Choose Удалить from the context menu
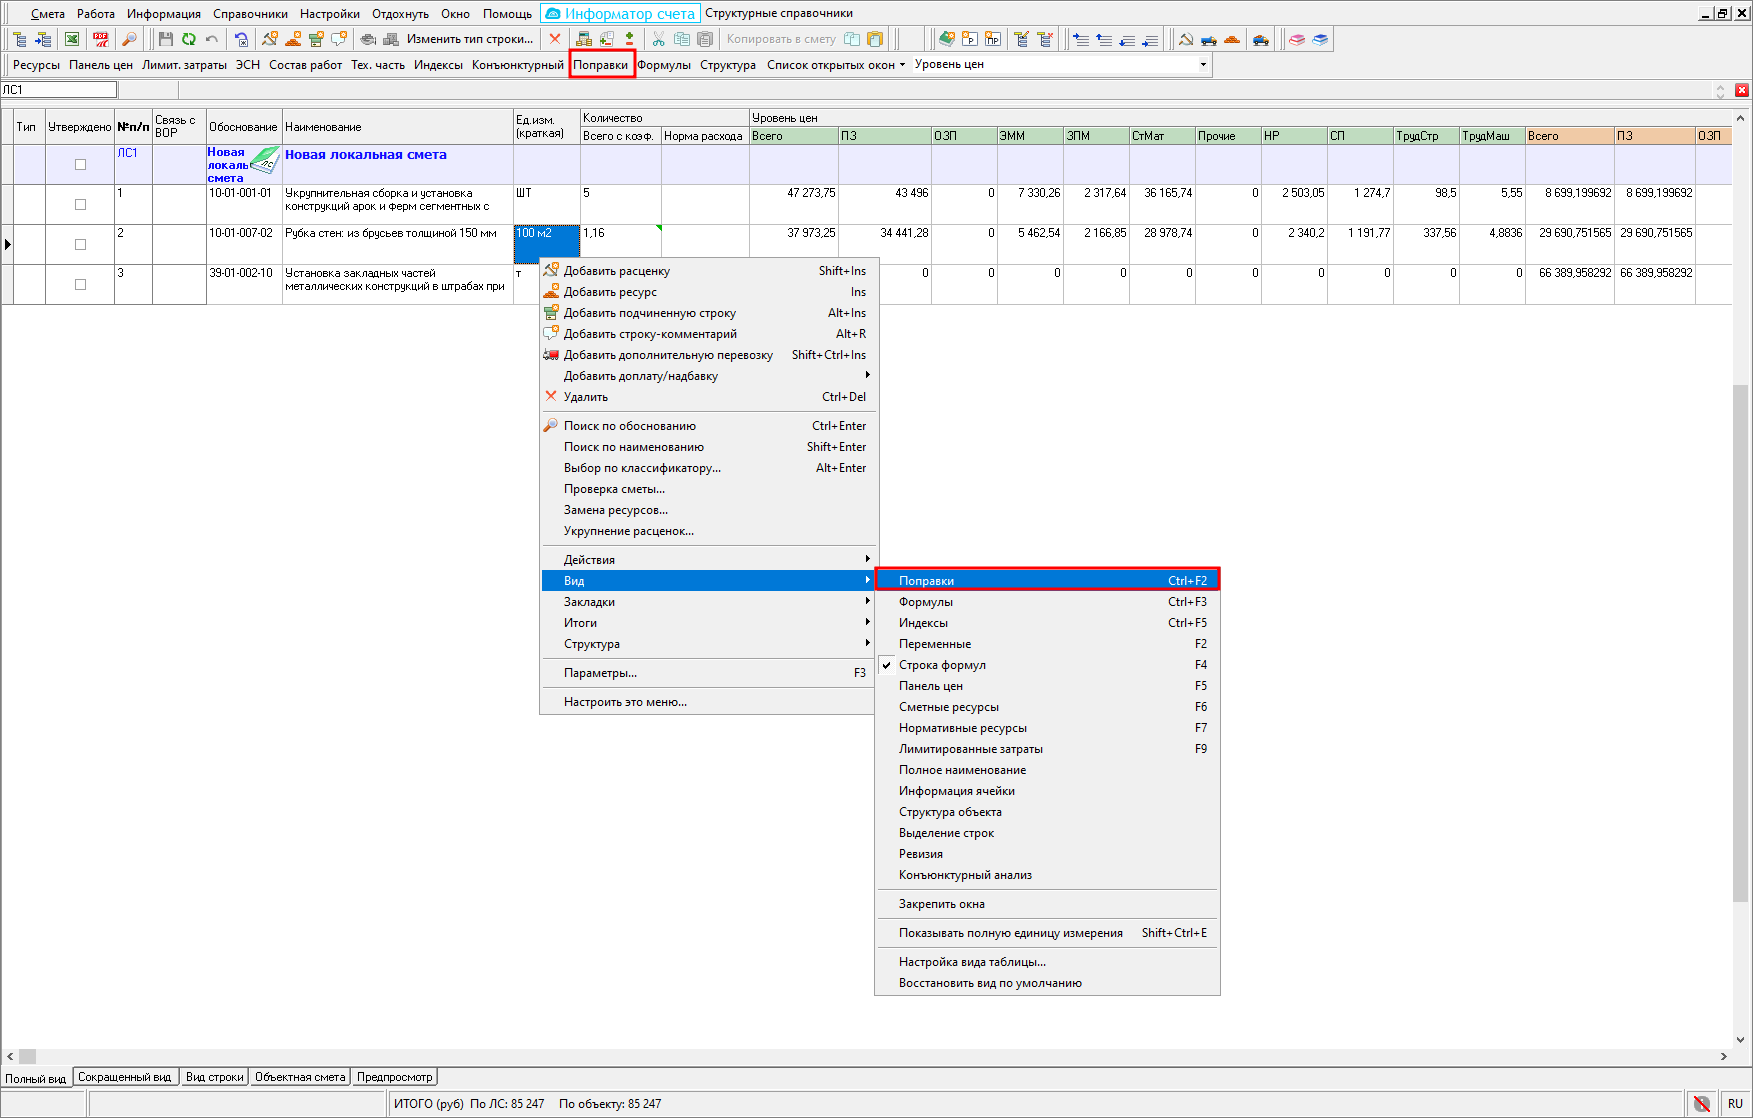Image resolution: width=1753 pixels, height=1118 pixels. [x=586, y=397]
